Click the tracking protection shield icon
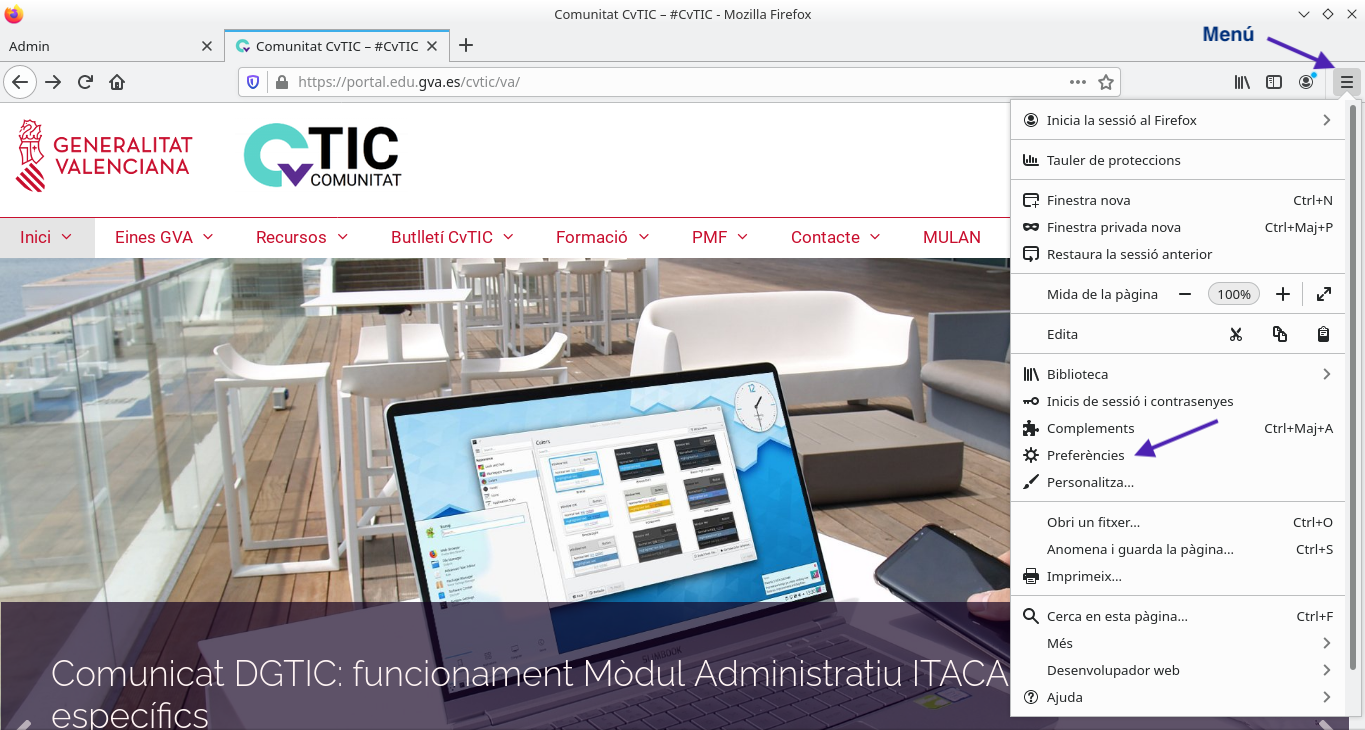1365x730 pixels. pyautogui.click(x=253, y=82)
